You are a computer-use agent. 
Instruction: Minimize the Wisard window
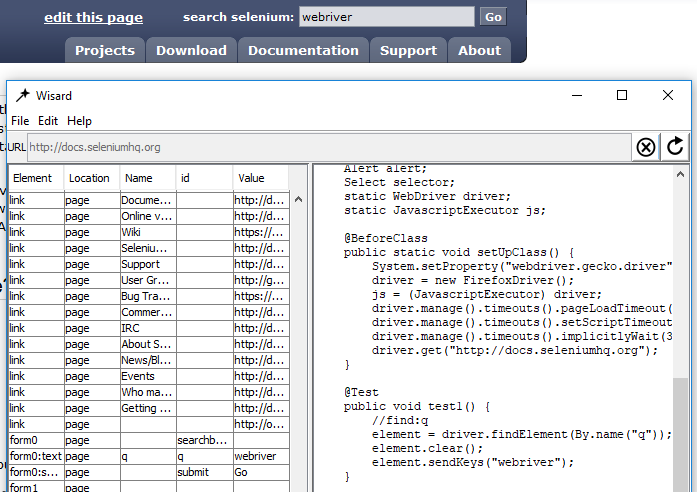coord(577,95)
